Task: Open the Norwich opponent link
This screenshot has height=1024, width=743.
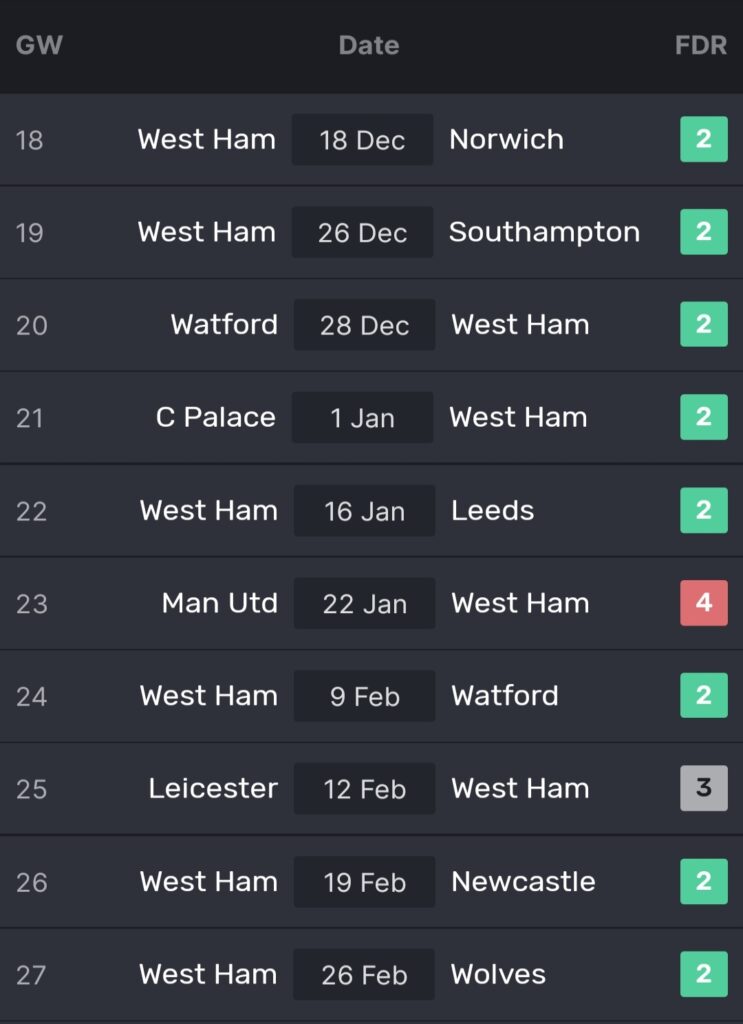Action: [x=506, y=139]
